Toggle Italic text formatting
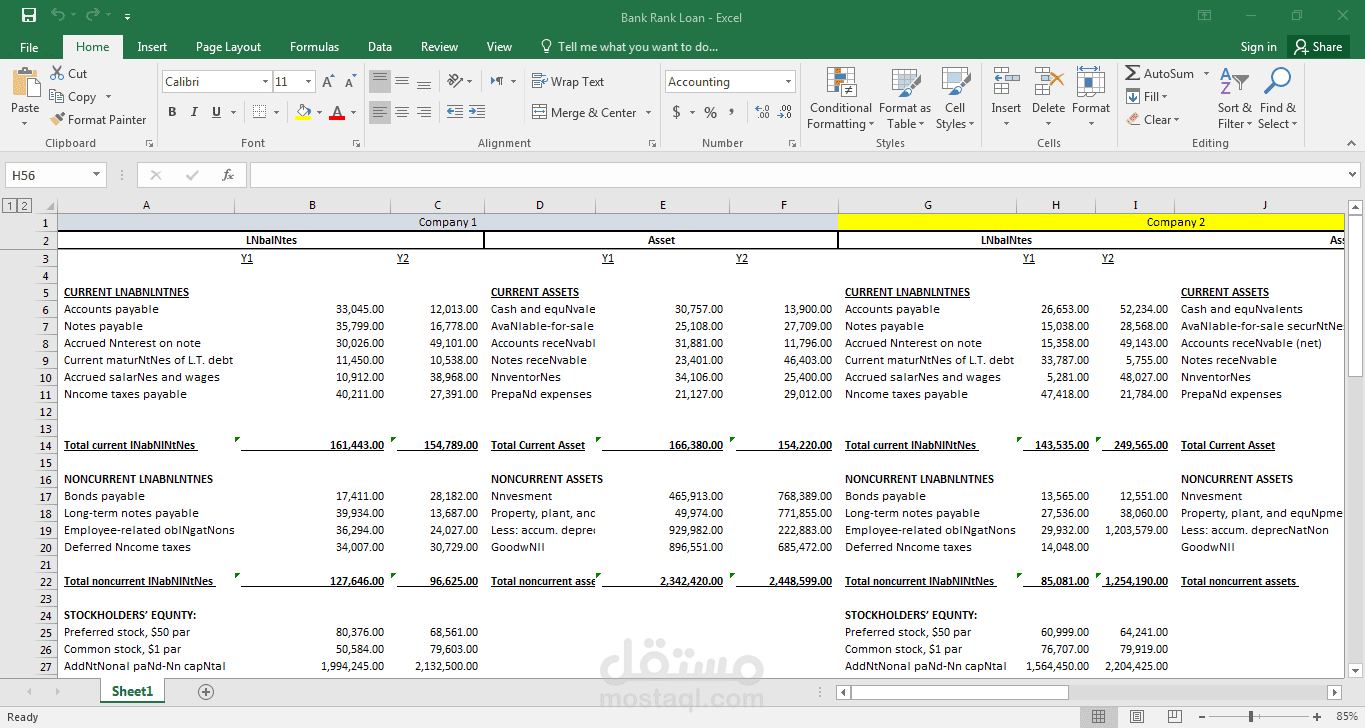 click(194, 112)
